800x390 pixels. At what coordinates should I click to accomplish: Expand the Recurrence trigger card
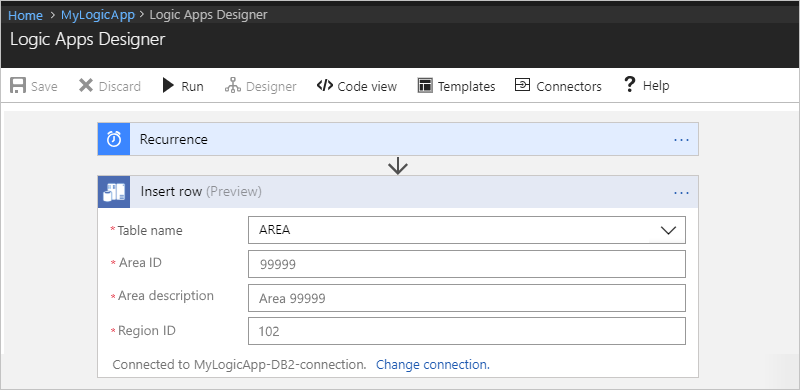(398, 139)
